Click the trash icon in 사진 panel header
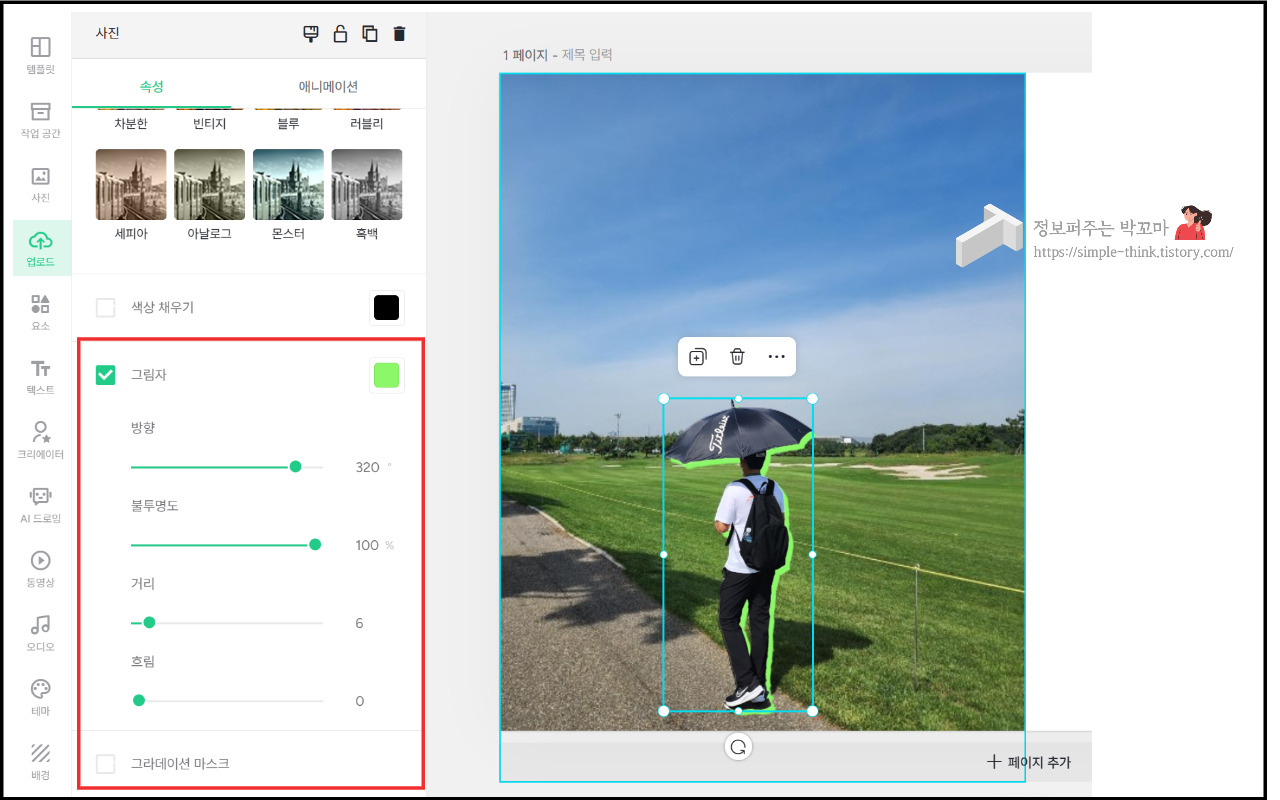Screen dimensions: 1280x800 (399, 34)
